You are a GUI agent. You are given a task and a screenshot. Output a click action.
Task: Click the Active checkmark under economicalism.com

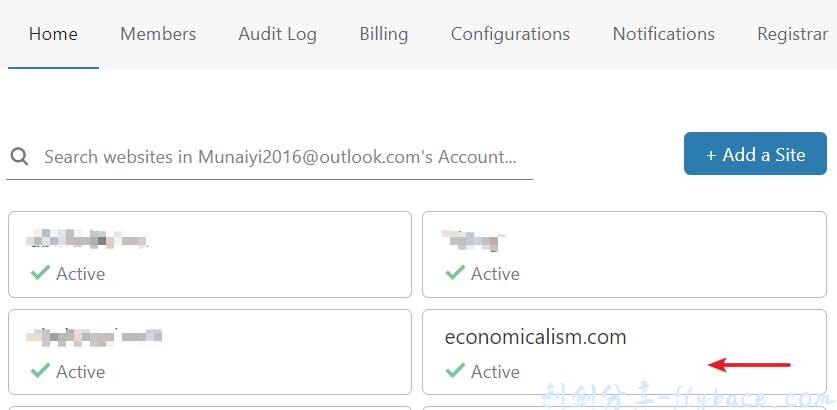click(455, 371)
